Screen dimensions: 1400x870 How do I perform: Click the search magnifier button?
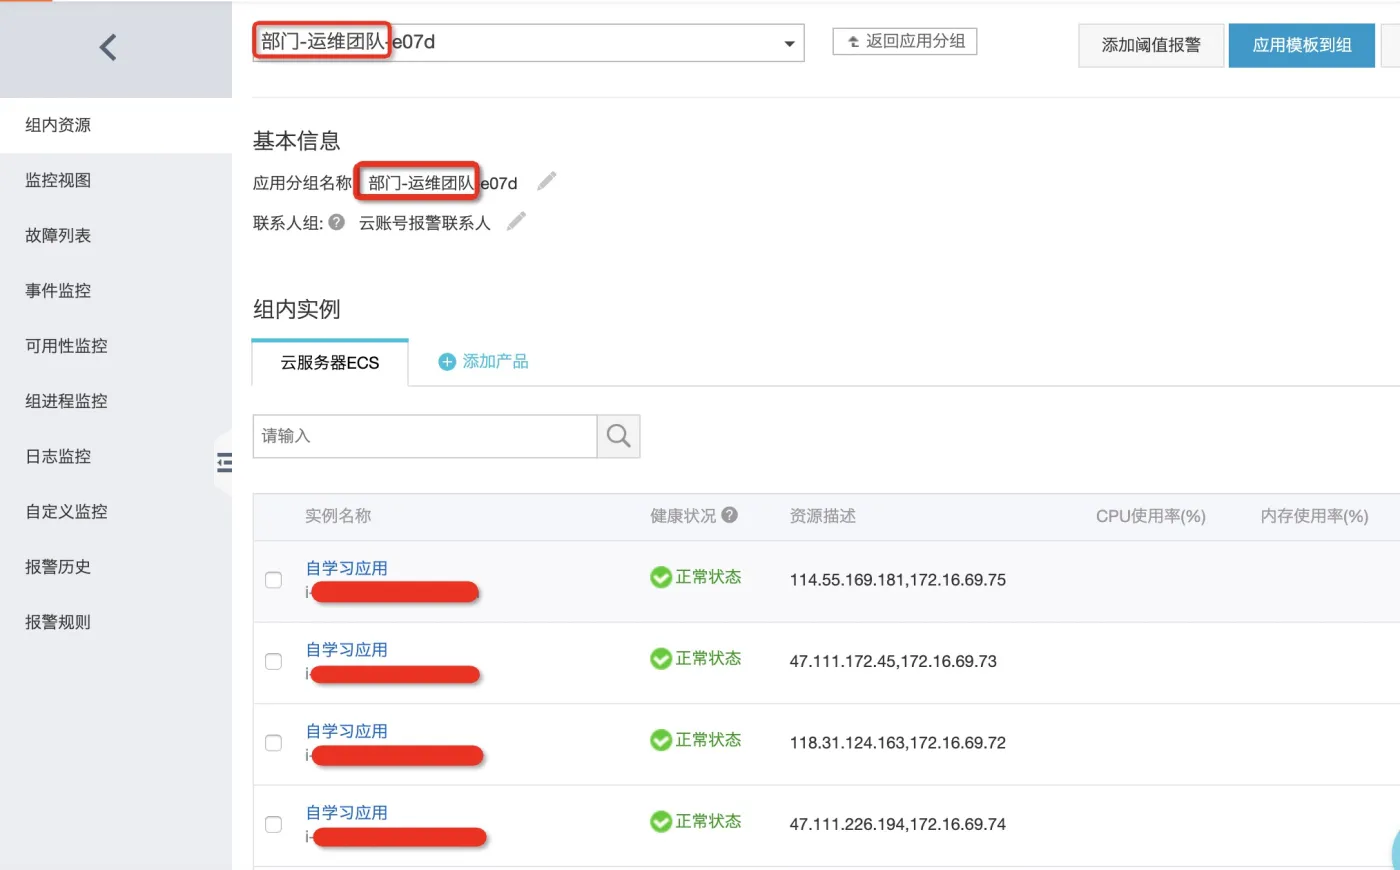pos(618,436)
